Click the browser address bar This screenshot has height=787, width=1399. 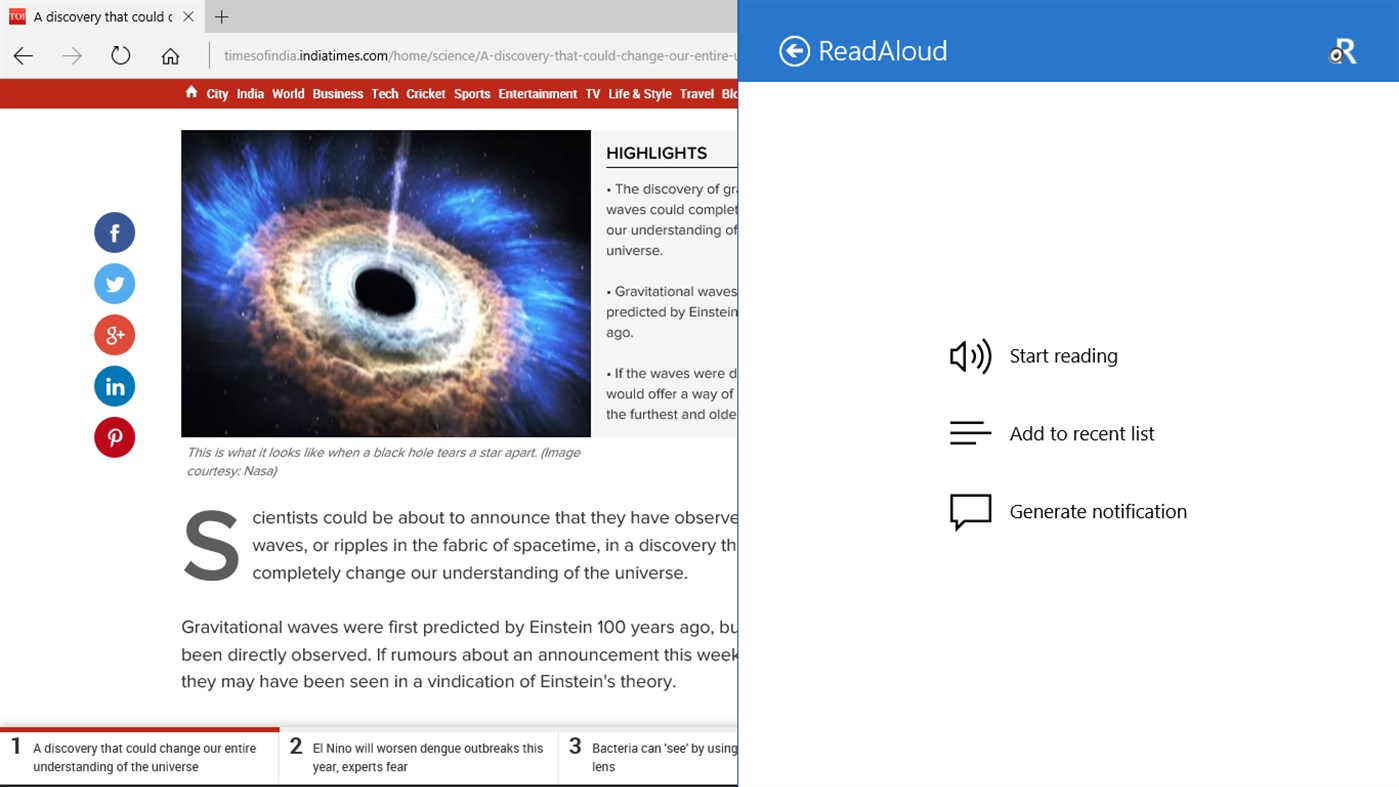[450, 55]
